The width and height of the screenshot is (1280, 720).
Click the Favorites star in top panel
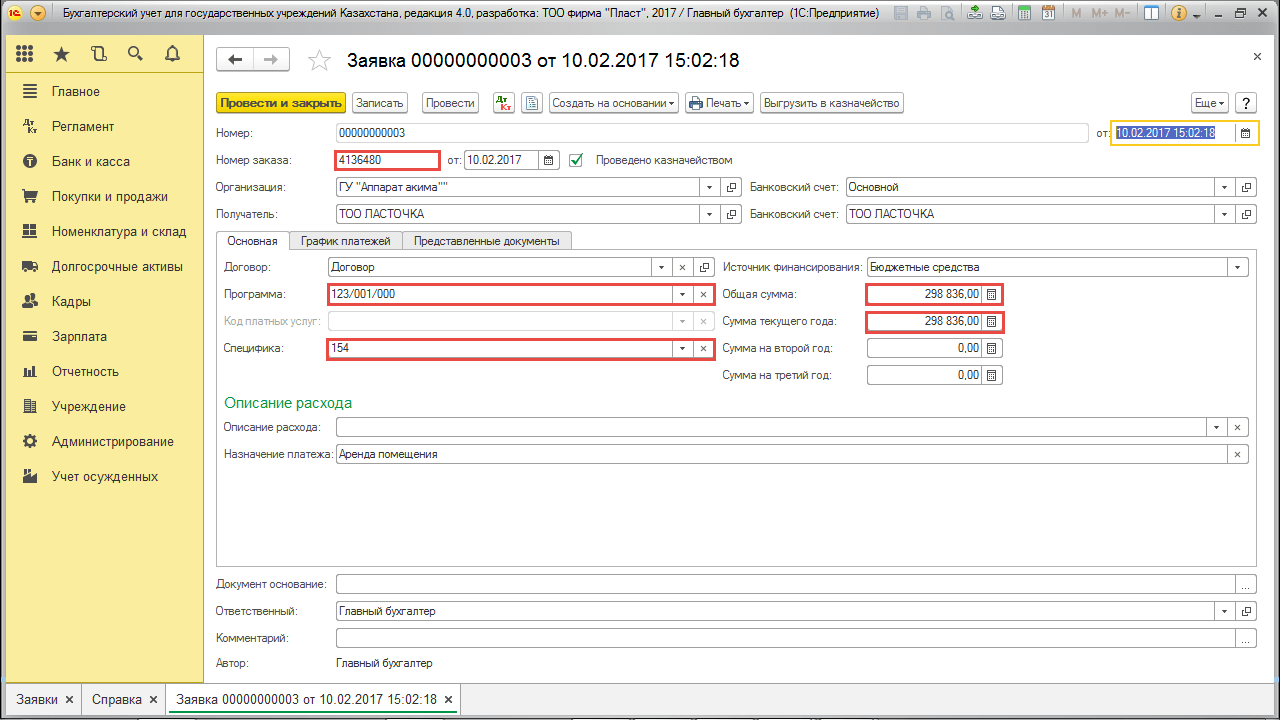[62, 54]
